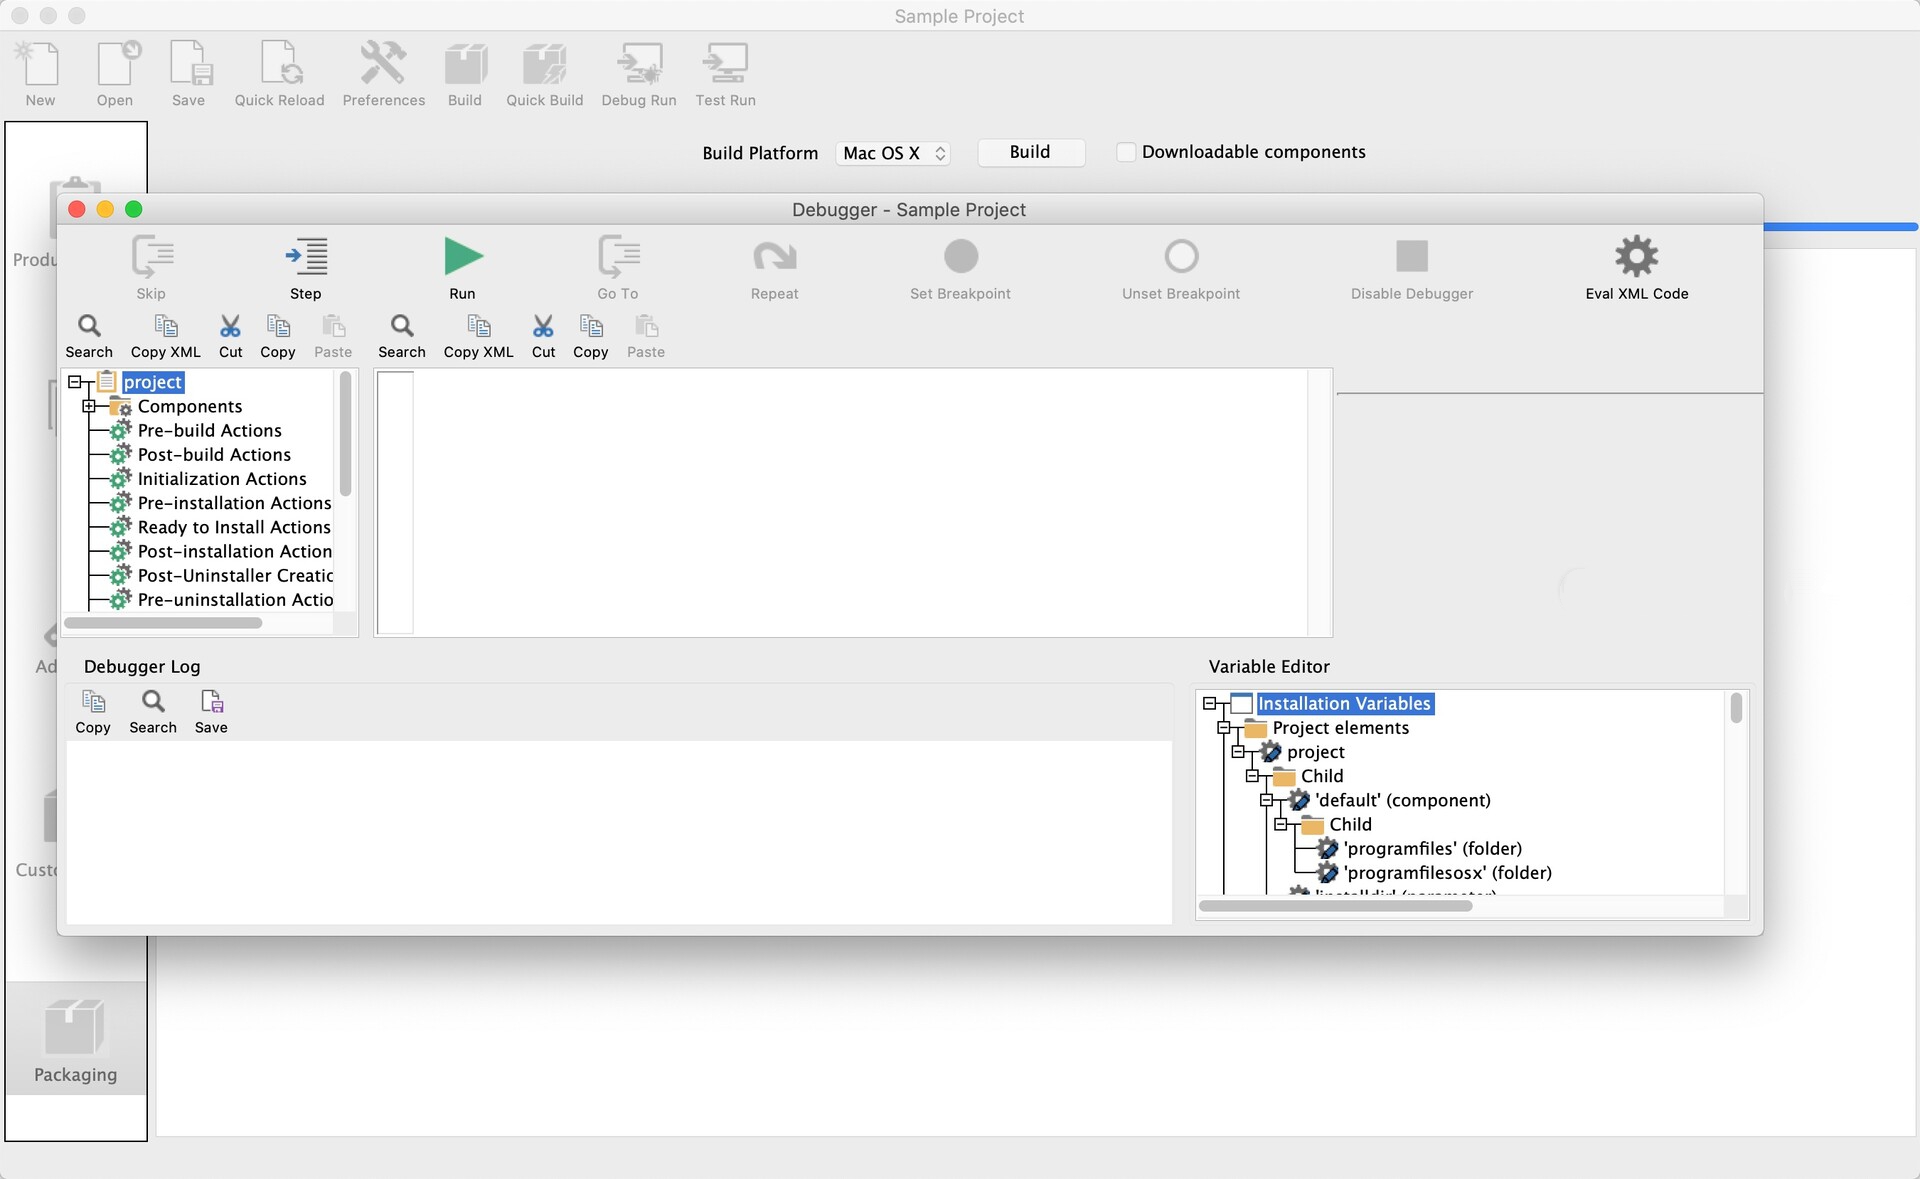
Task: Click the Variable Editor vertical scrollbar
Action: [x=1736, y=708]
